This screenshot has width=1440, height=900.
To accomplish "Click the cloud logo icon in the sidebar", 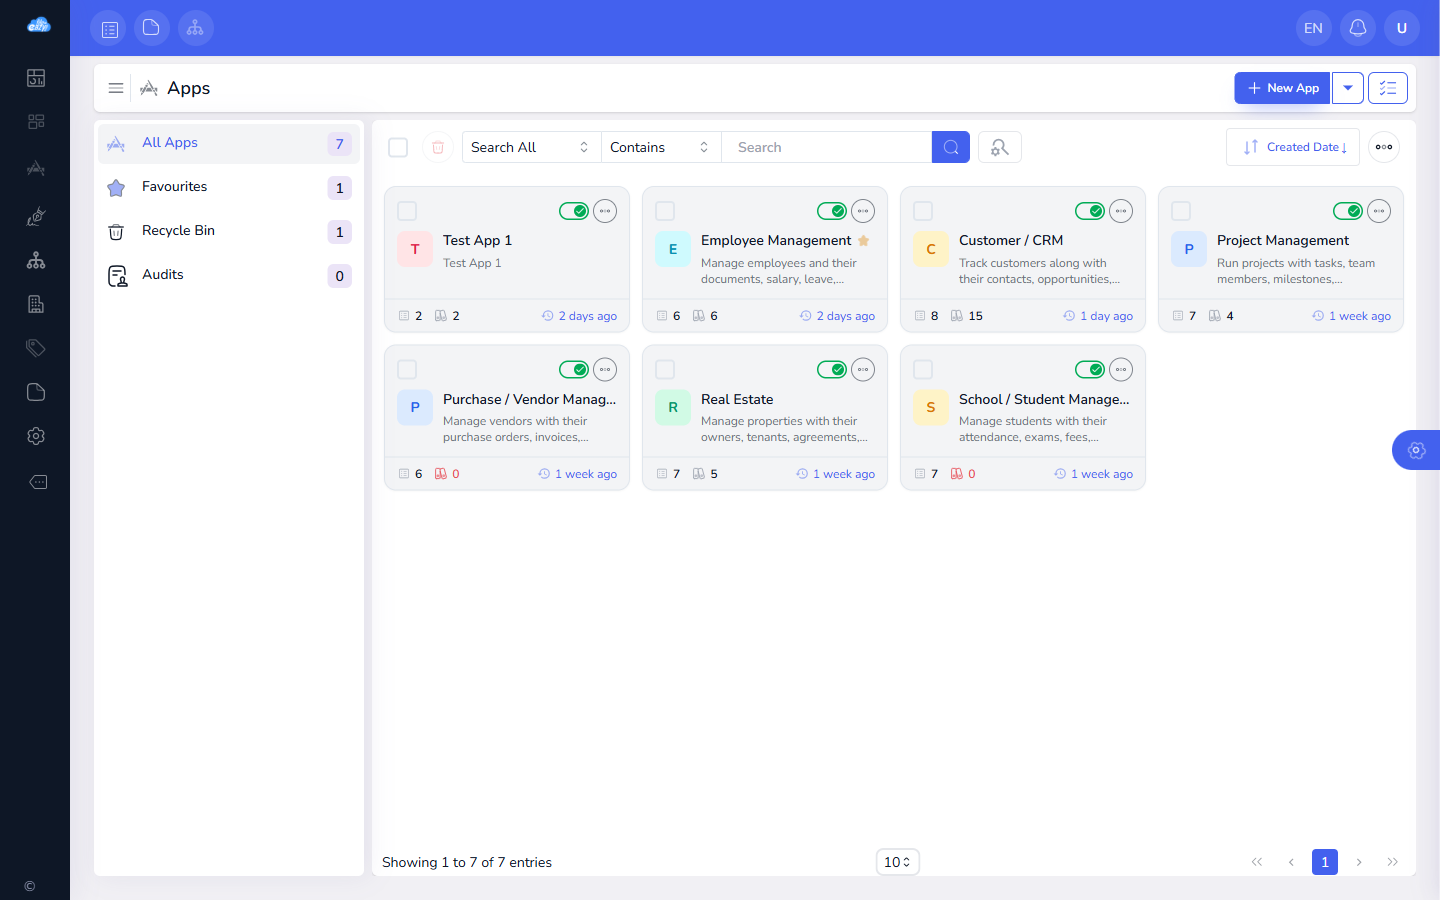I will coord(38,25).
